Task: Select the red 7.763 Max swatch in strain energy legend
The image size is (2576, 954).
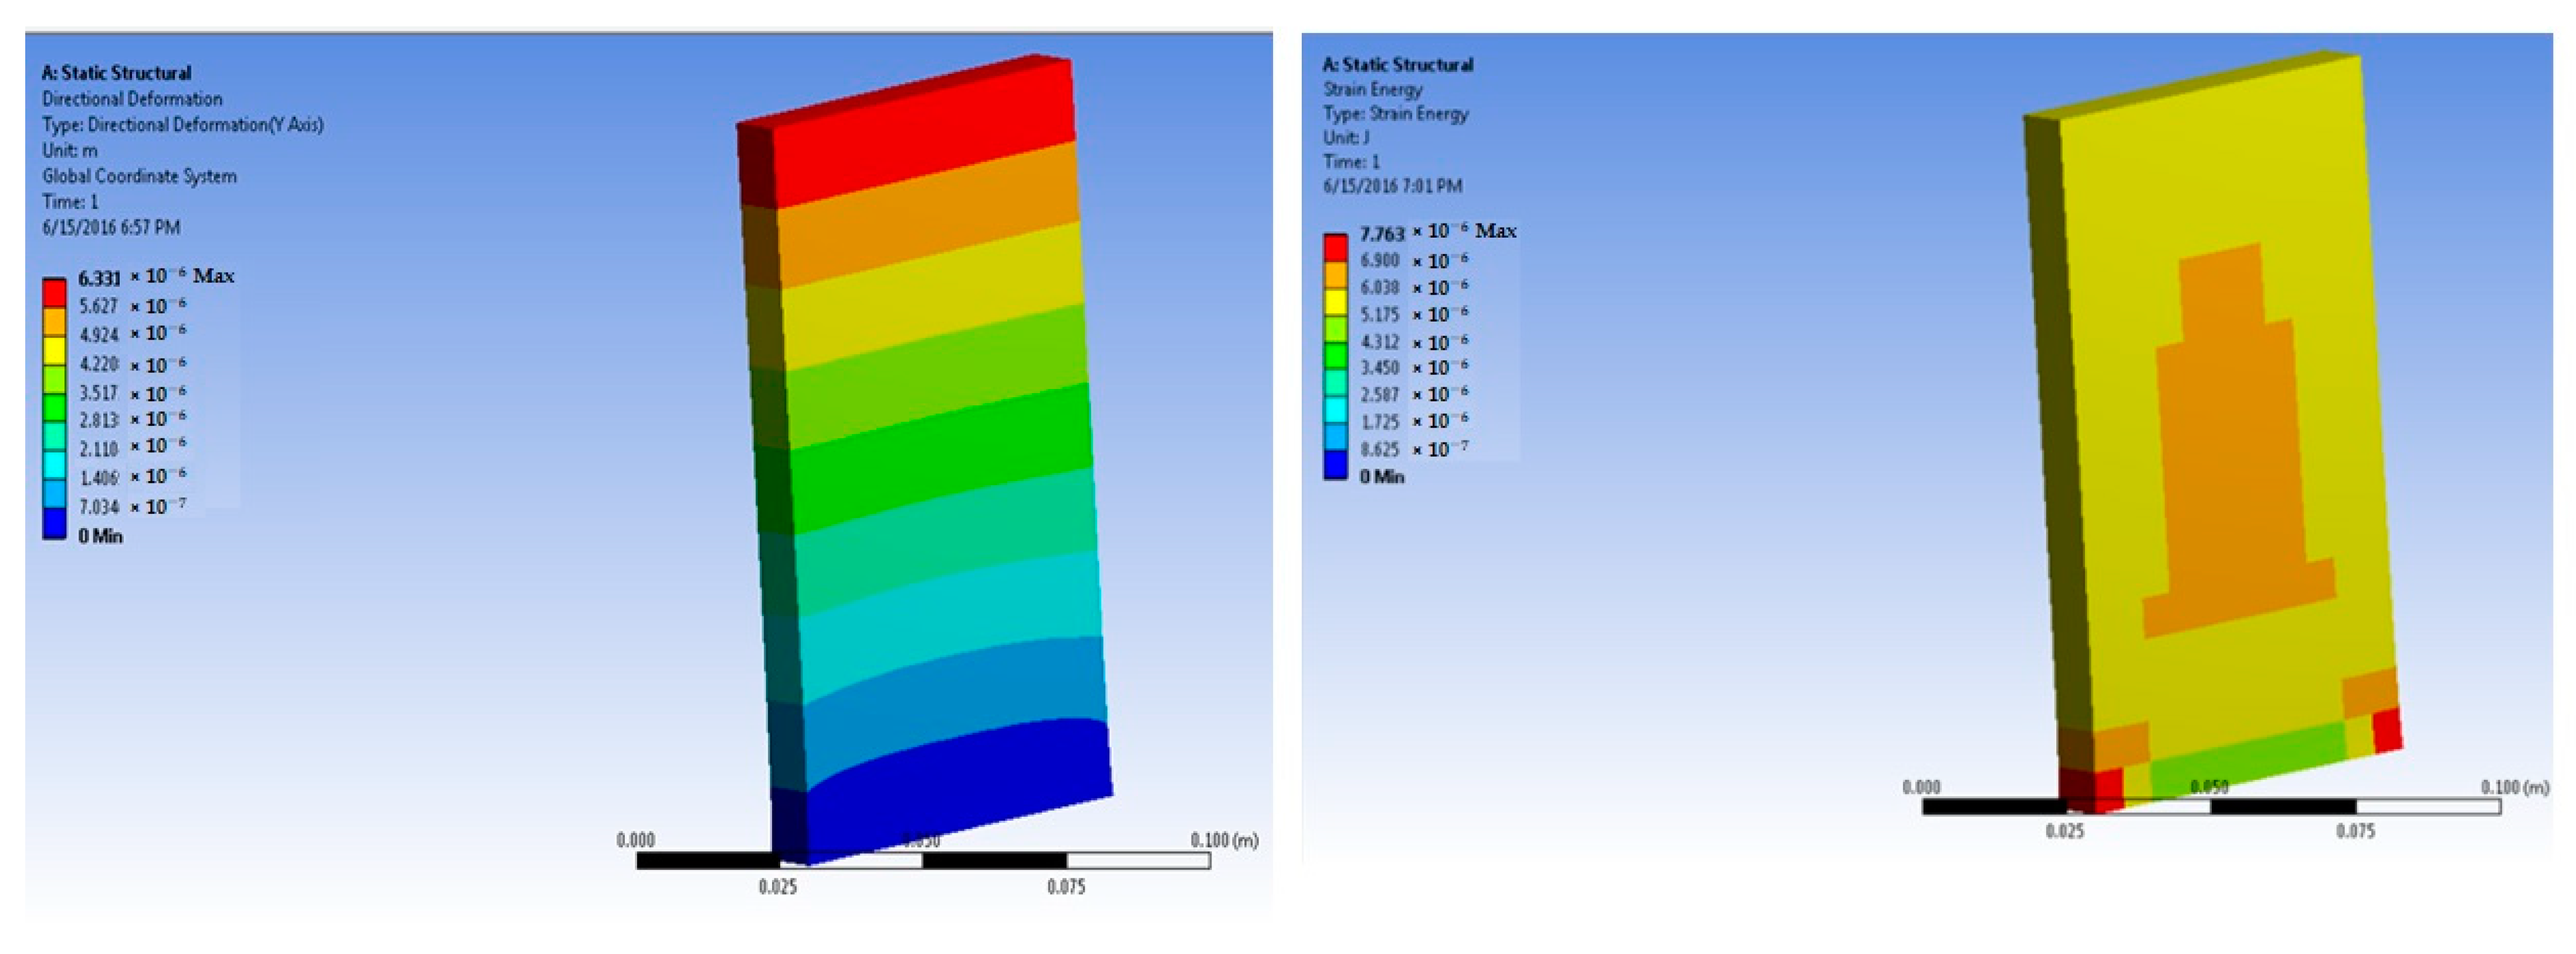Action: pos(1335,248)
